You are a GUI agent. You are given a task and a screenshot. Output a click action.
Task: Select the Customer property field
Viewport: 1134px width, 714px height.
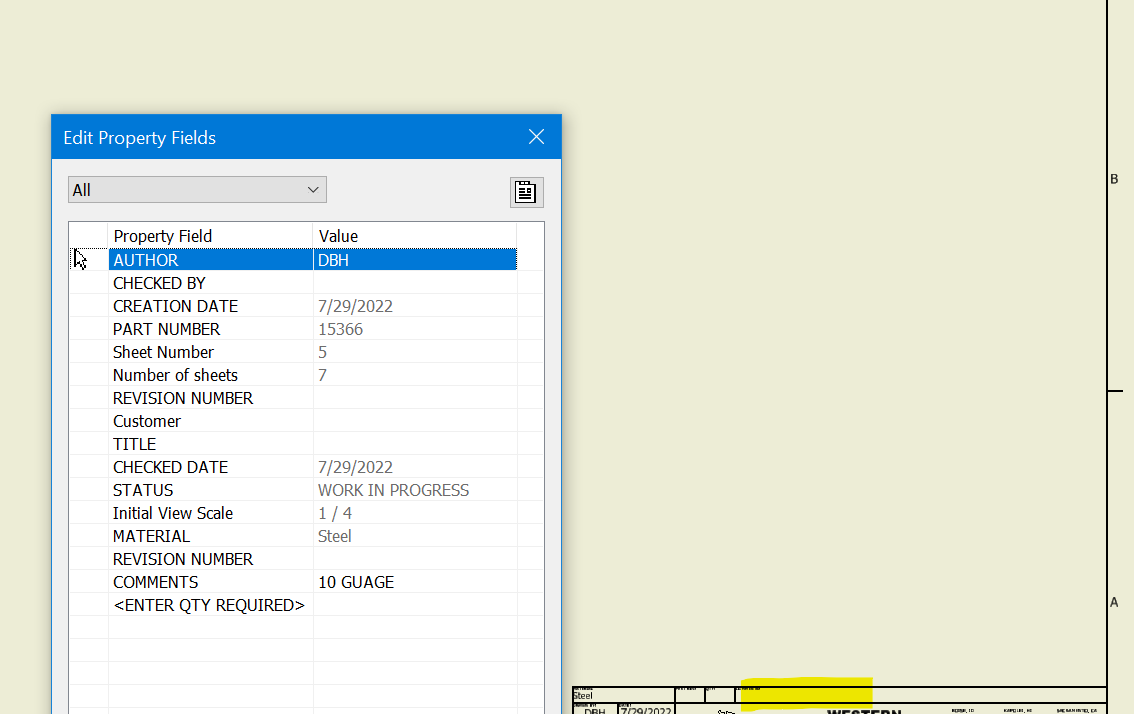tap(210, 421)
